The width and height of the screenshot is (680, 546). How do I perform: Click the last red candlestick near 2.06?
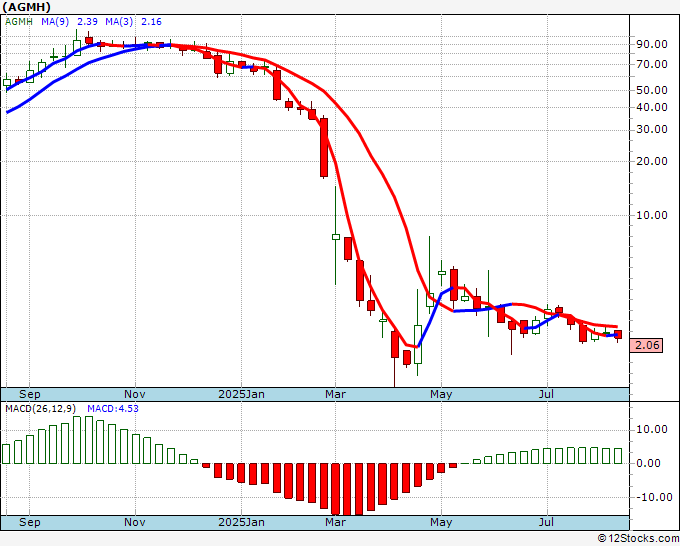(x=618, y=334)
